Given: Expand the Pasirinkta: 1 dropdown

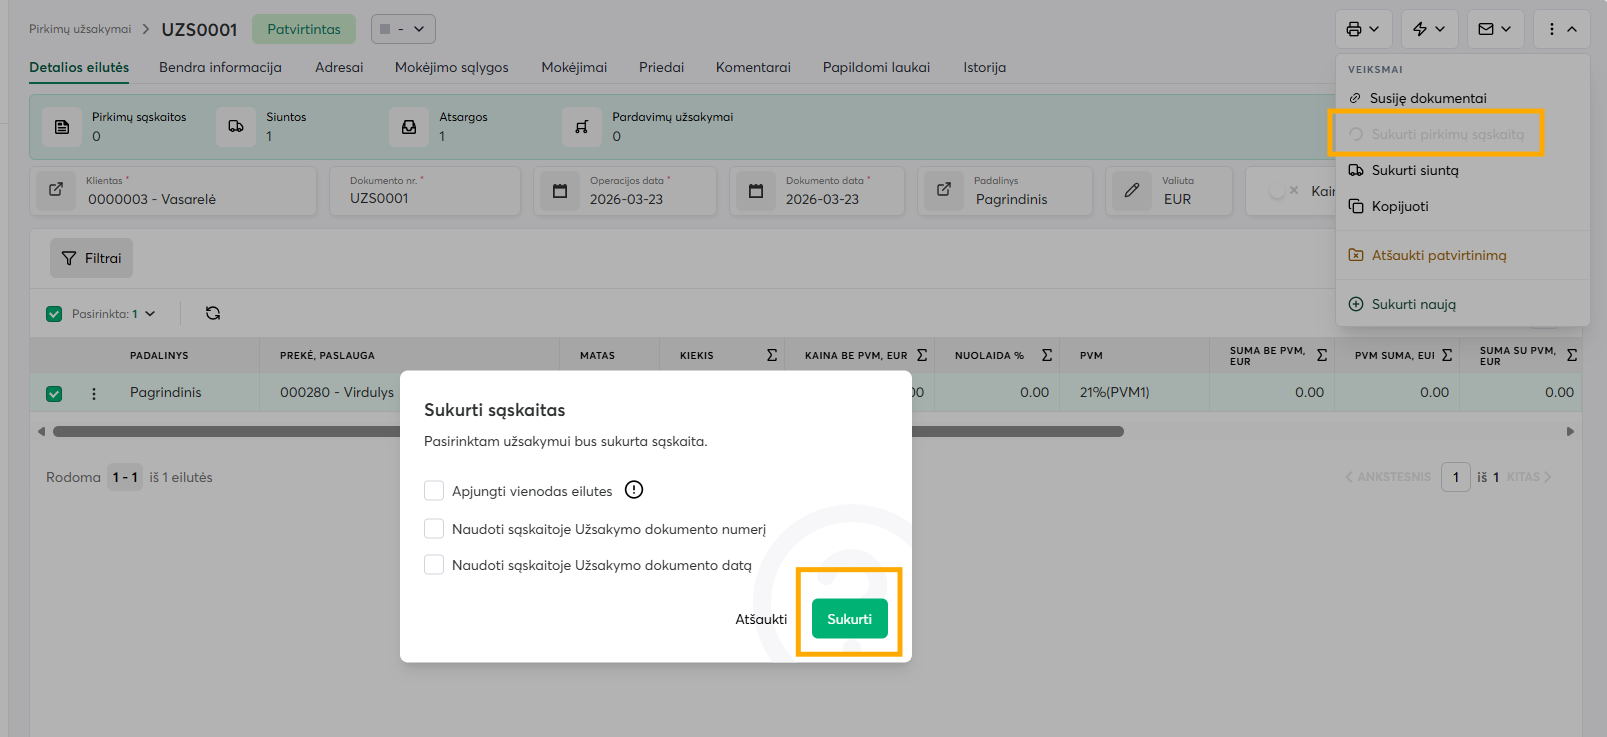Looking at the screenshot, I should (x=150, y=314).
